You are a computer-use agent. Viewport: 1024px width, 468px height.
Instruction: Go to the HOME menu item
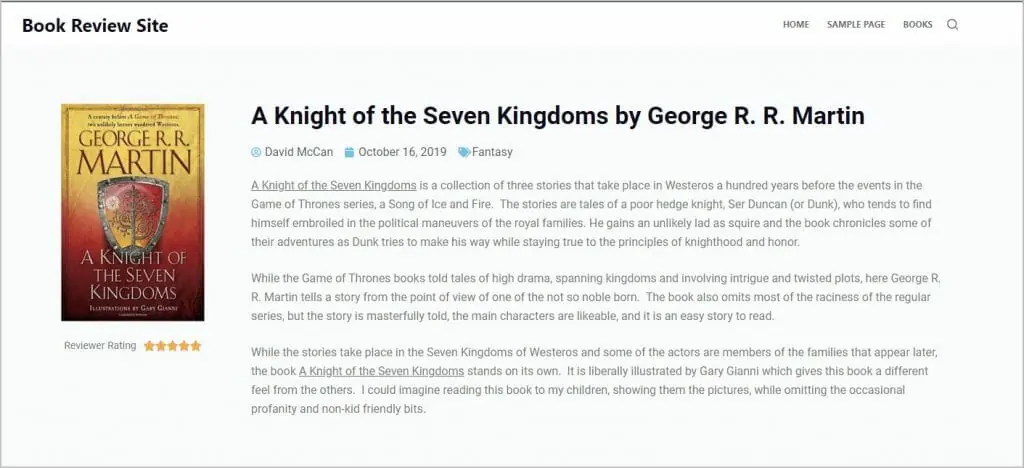796,25
